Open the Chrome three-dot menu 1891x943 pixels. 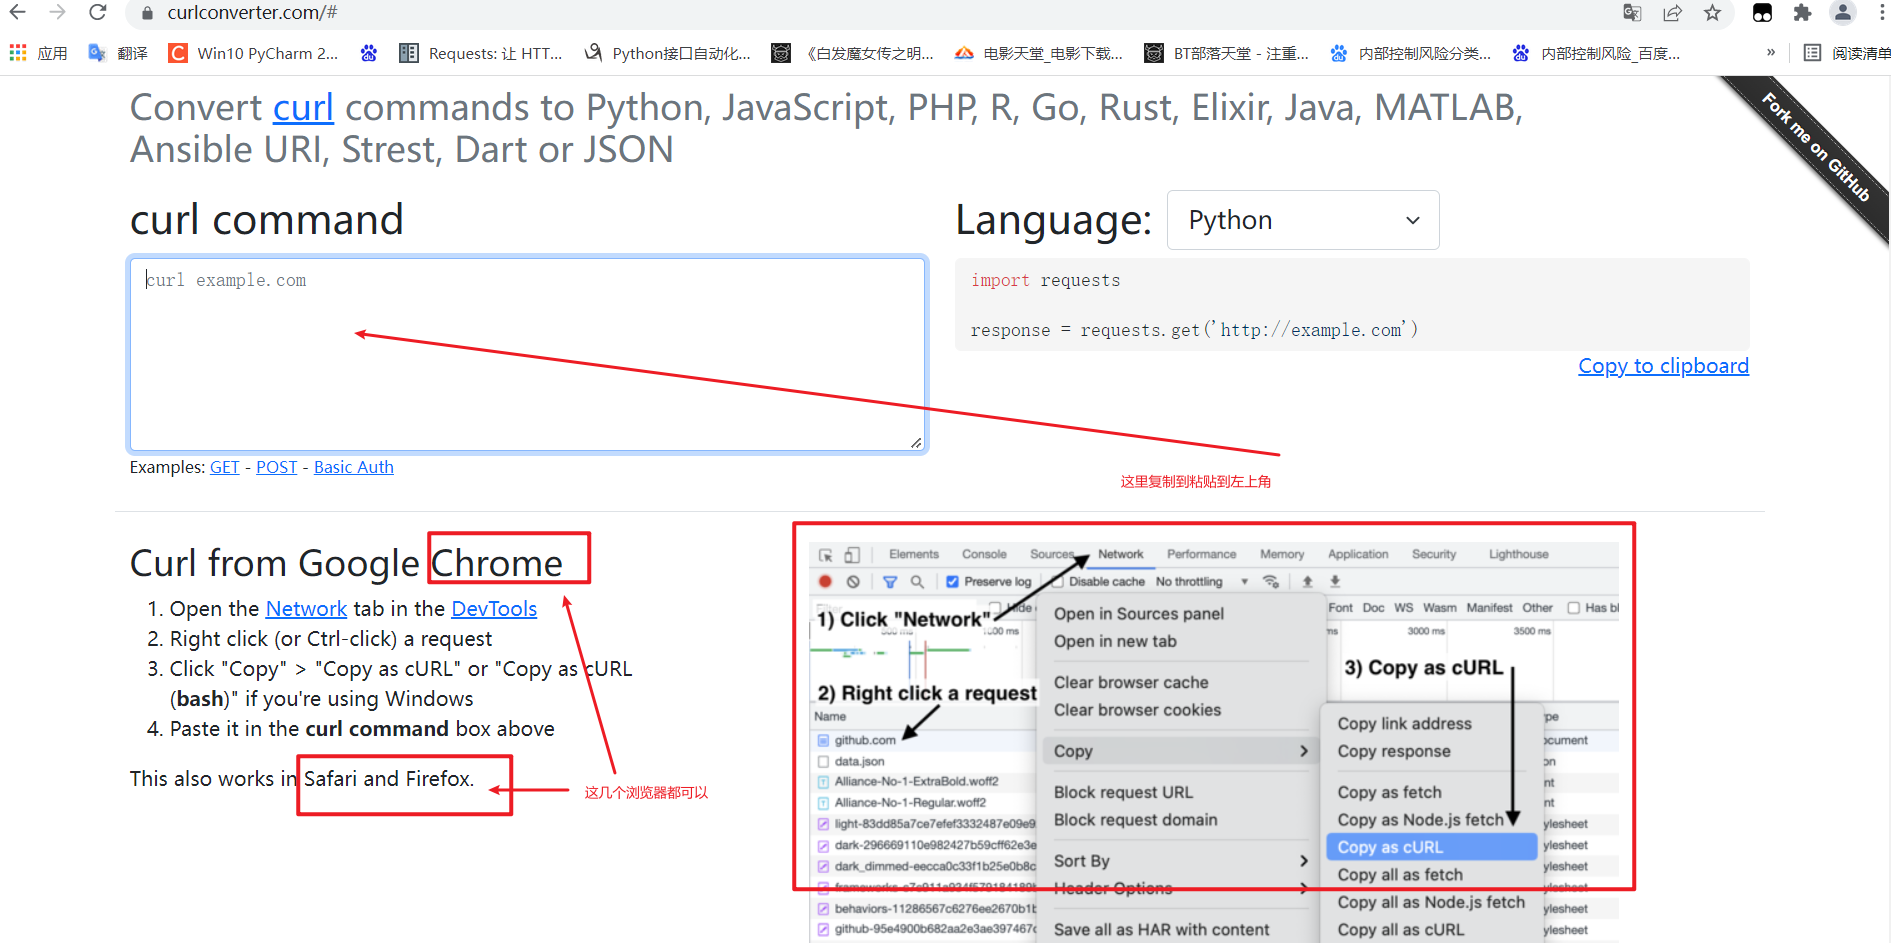1881,13
